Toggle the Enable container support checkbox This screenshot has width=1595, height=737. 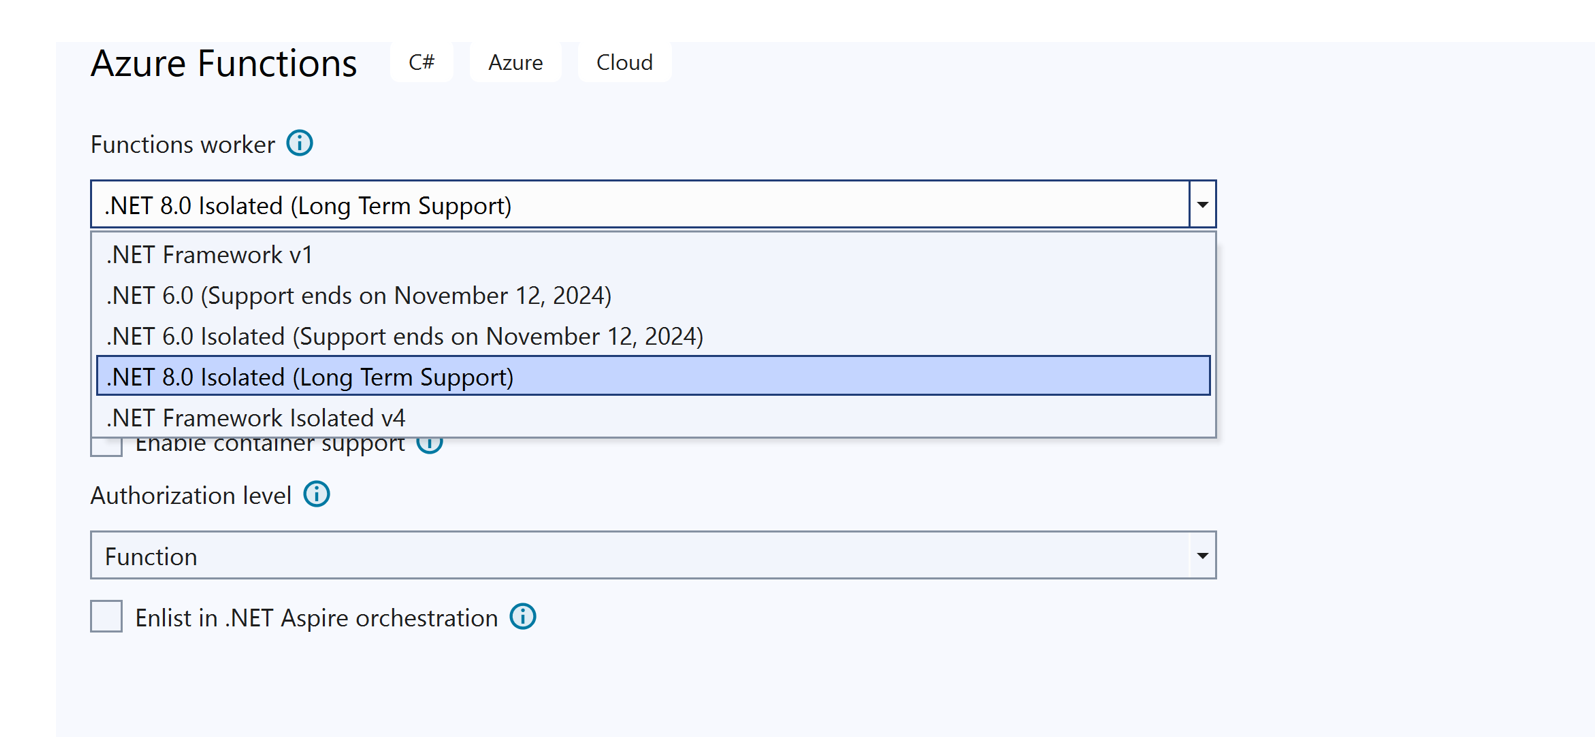106,447
